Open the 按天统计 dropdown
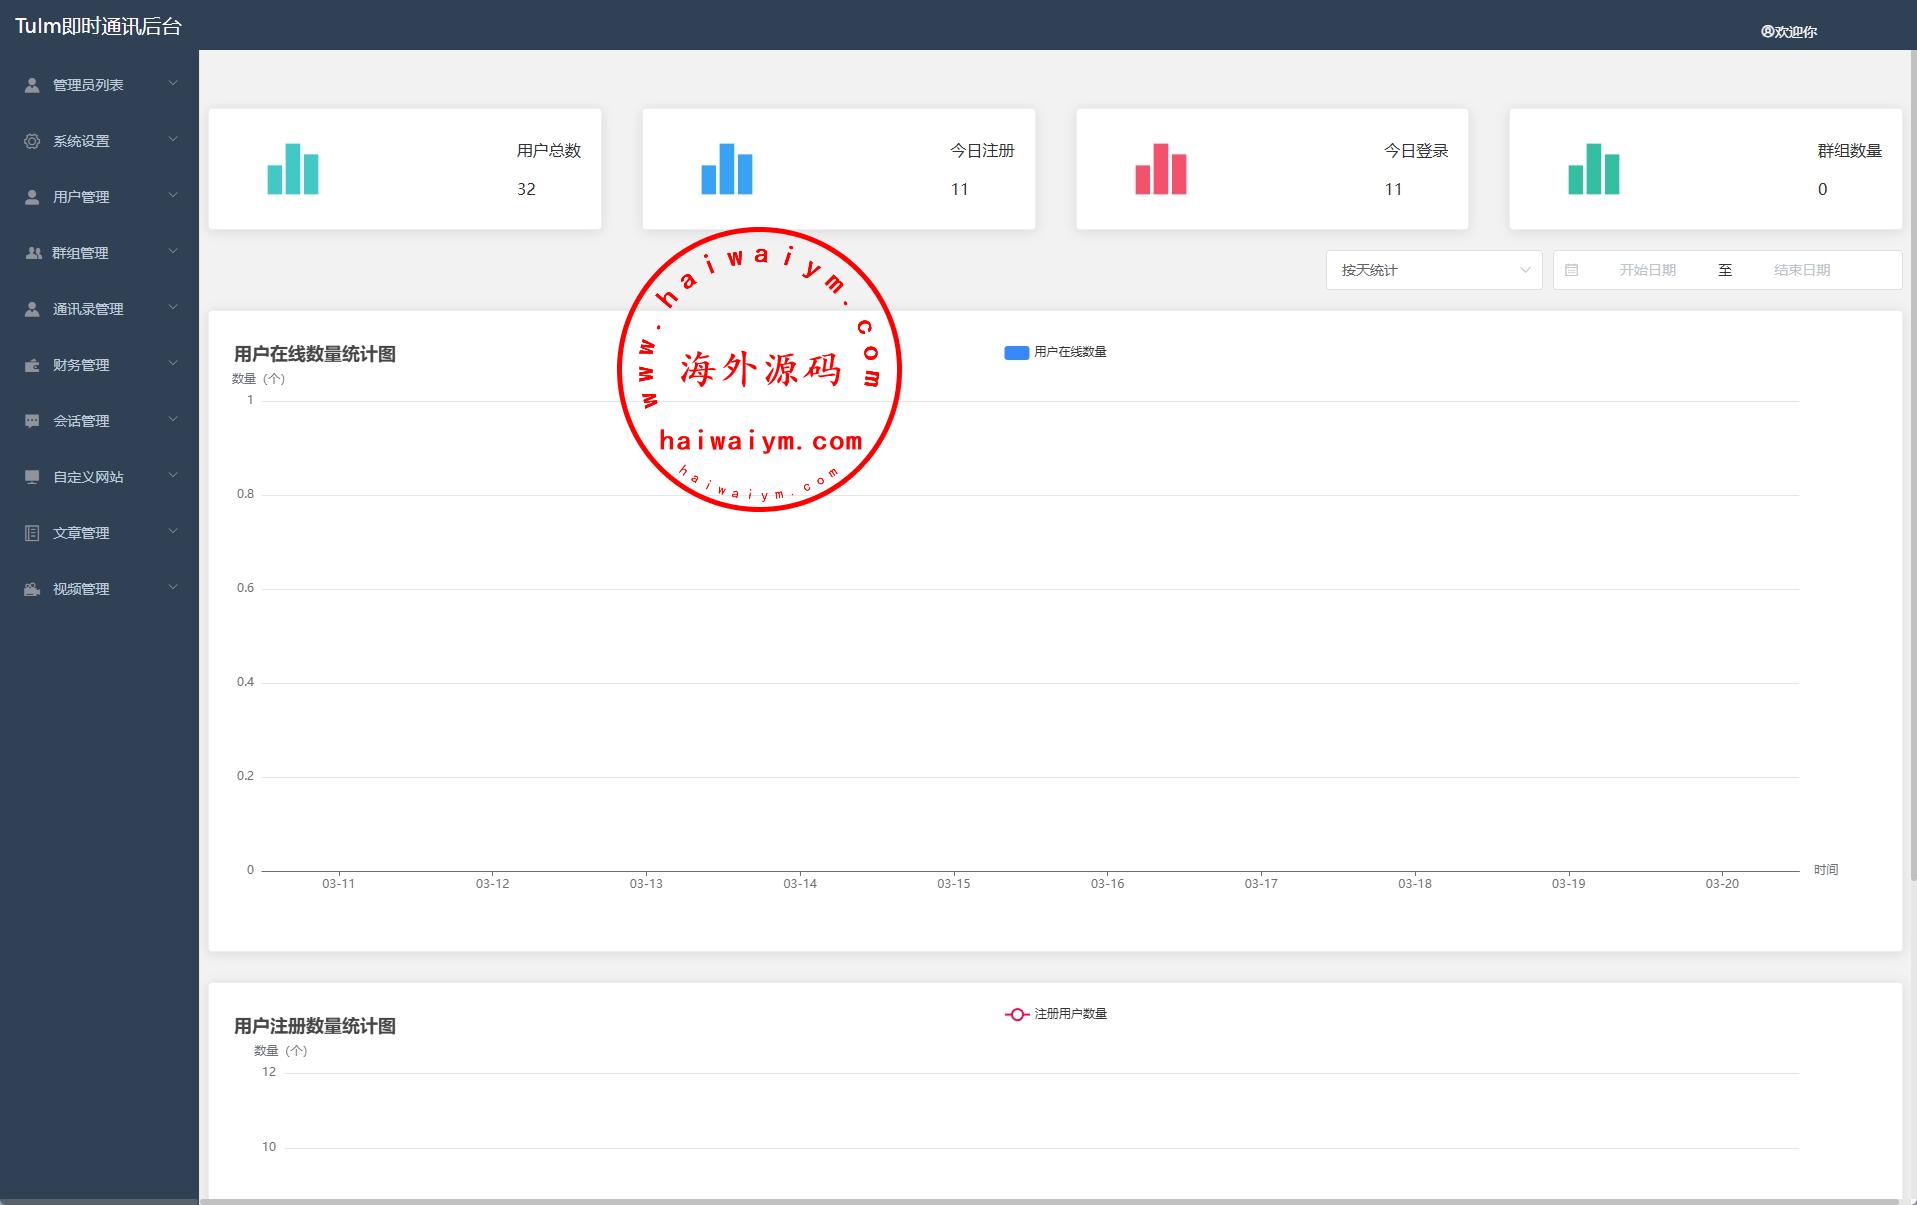Viewport: 1917px width, 1205px height. click(x=1433, y=270)
